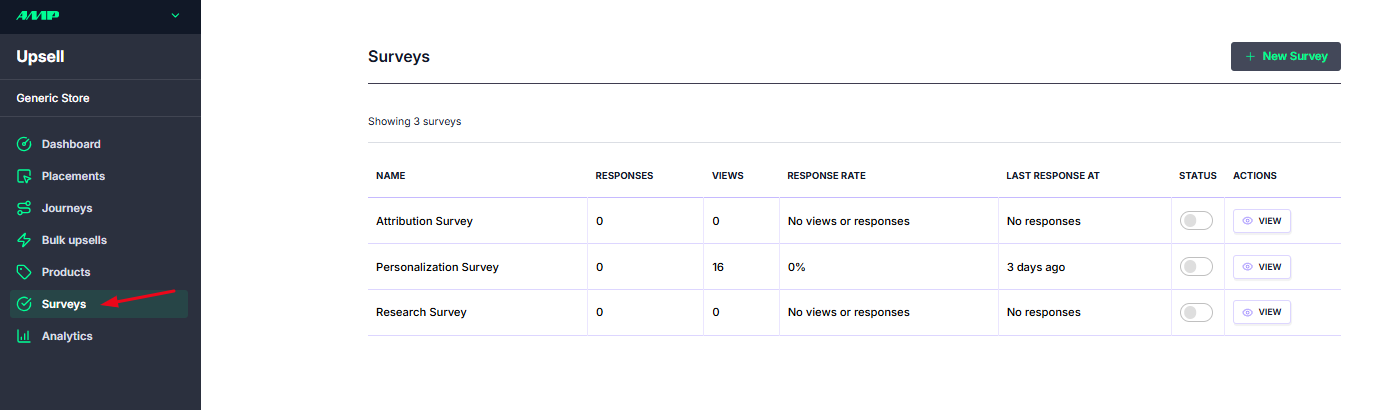
Task: Click the Analytics bar chart icon
Action: pos(25,336)
